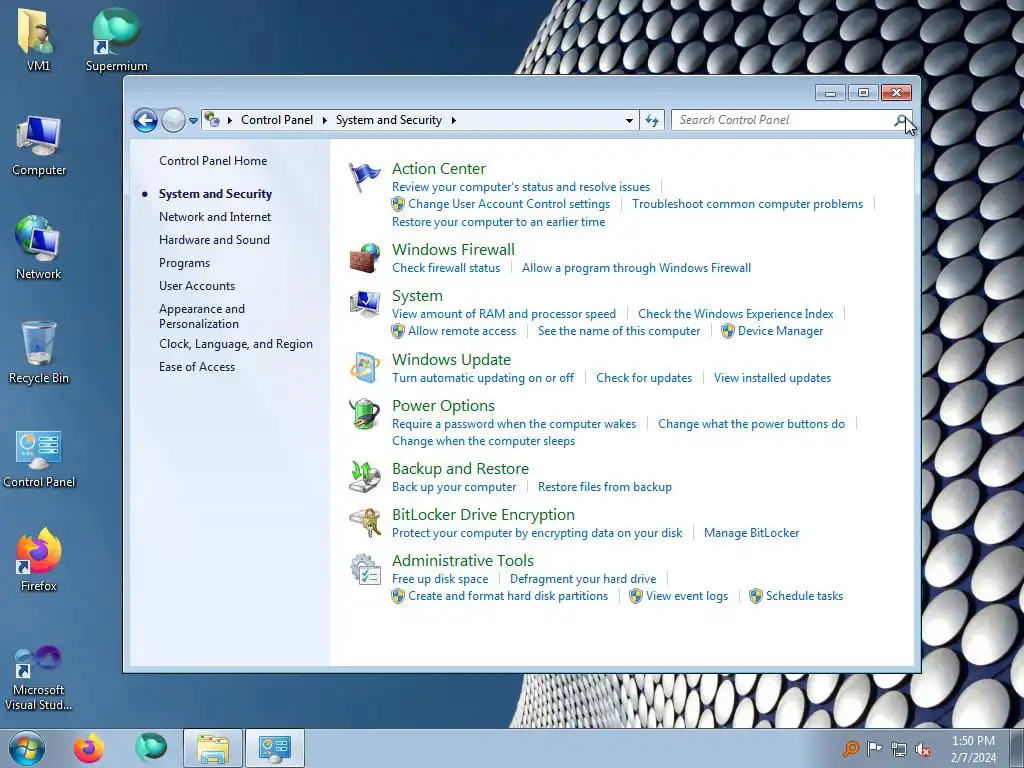
Task: Click the network tray icon
Action: point(899,749)
